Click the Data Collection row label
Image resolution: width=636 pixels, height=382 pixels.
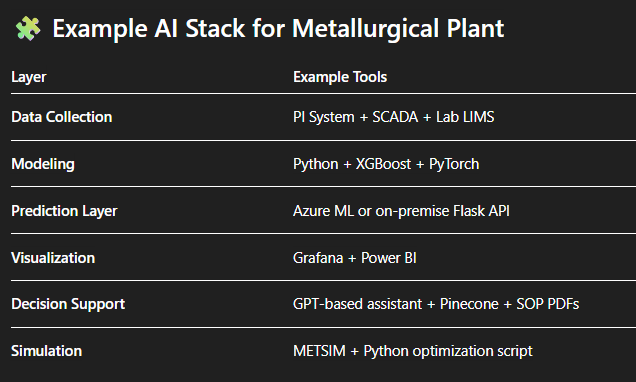(62, 117)
